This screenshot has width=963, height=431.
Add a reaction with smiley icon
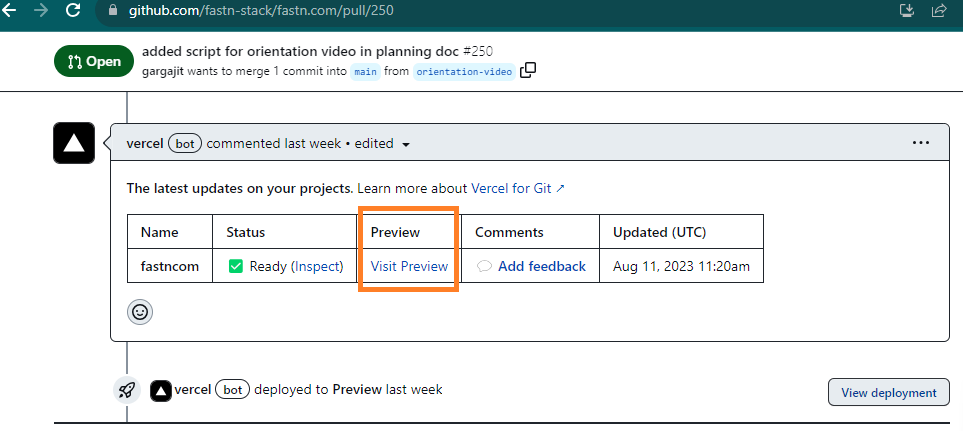[x=140, y=312]
